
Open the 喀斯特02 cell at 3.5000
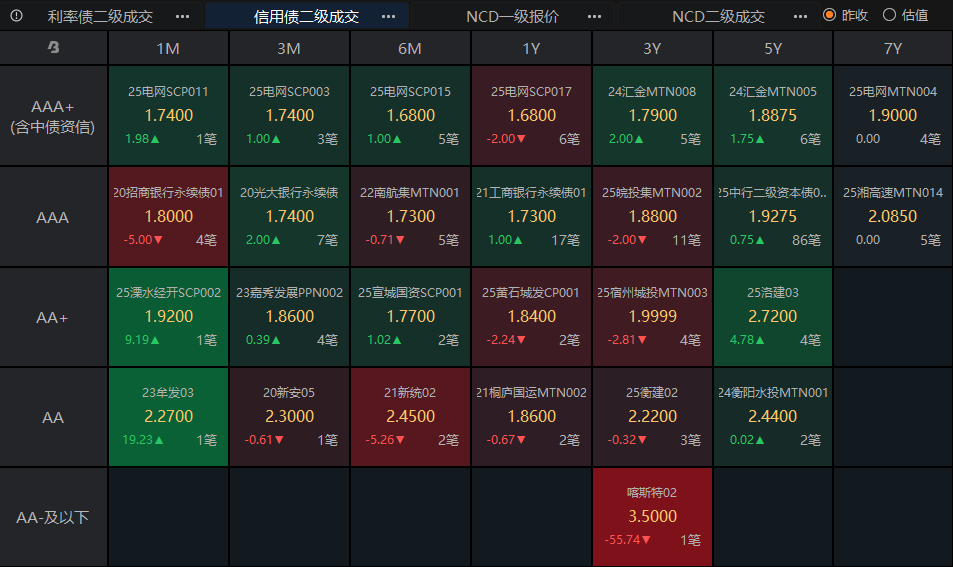[652, 517]
